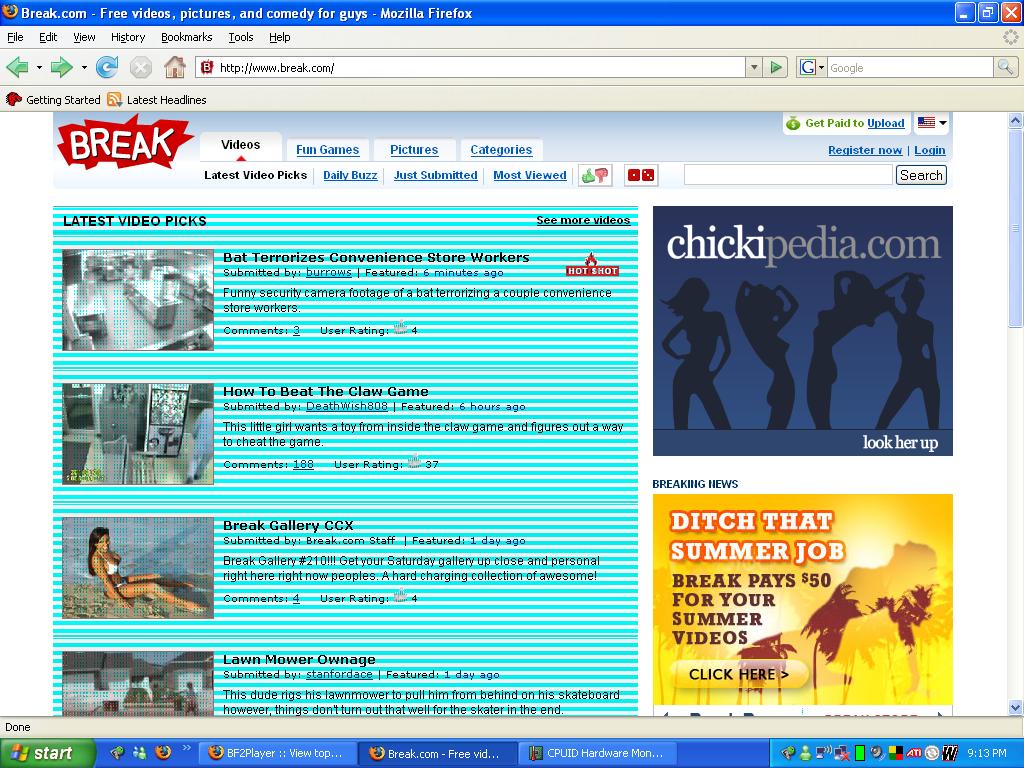Click the Login link

coord(929,150)
